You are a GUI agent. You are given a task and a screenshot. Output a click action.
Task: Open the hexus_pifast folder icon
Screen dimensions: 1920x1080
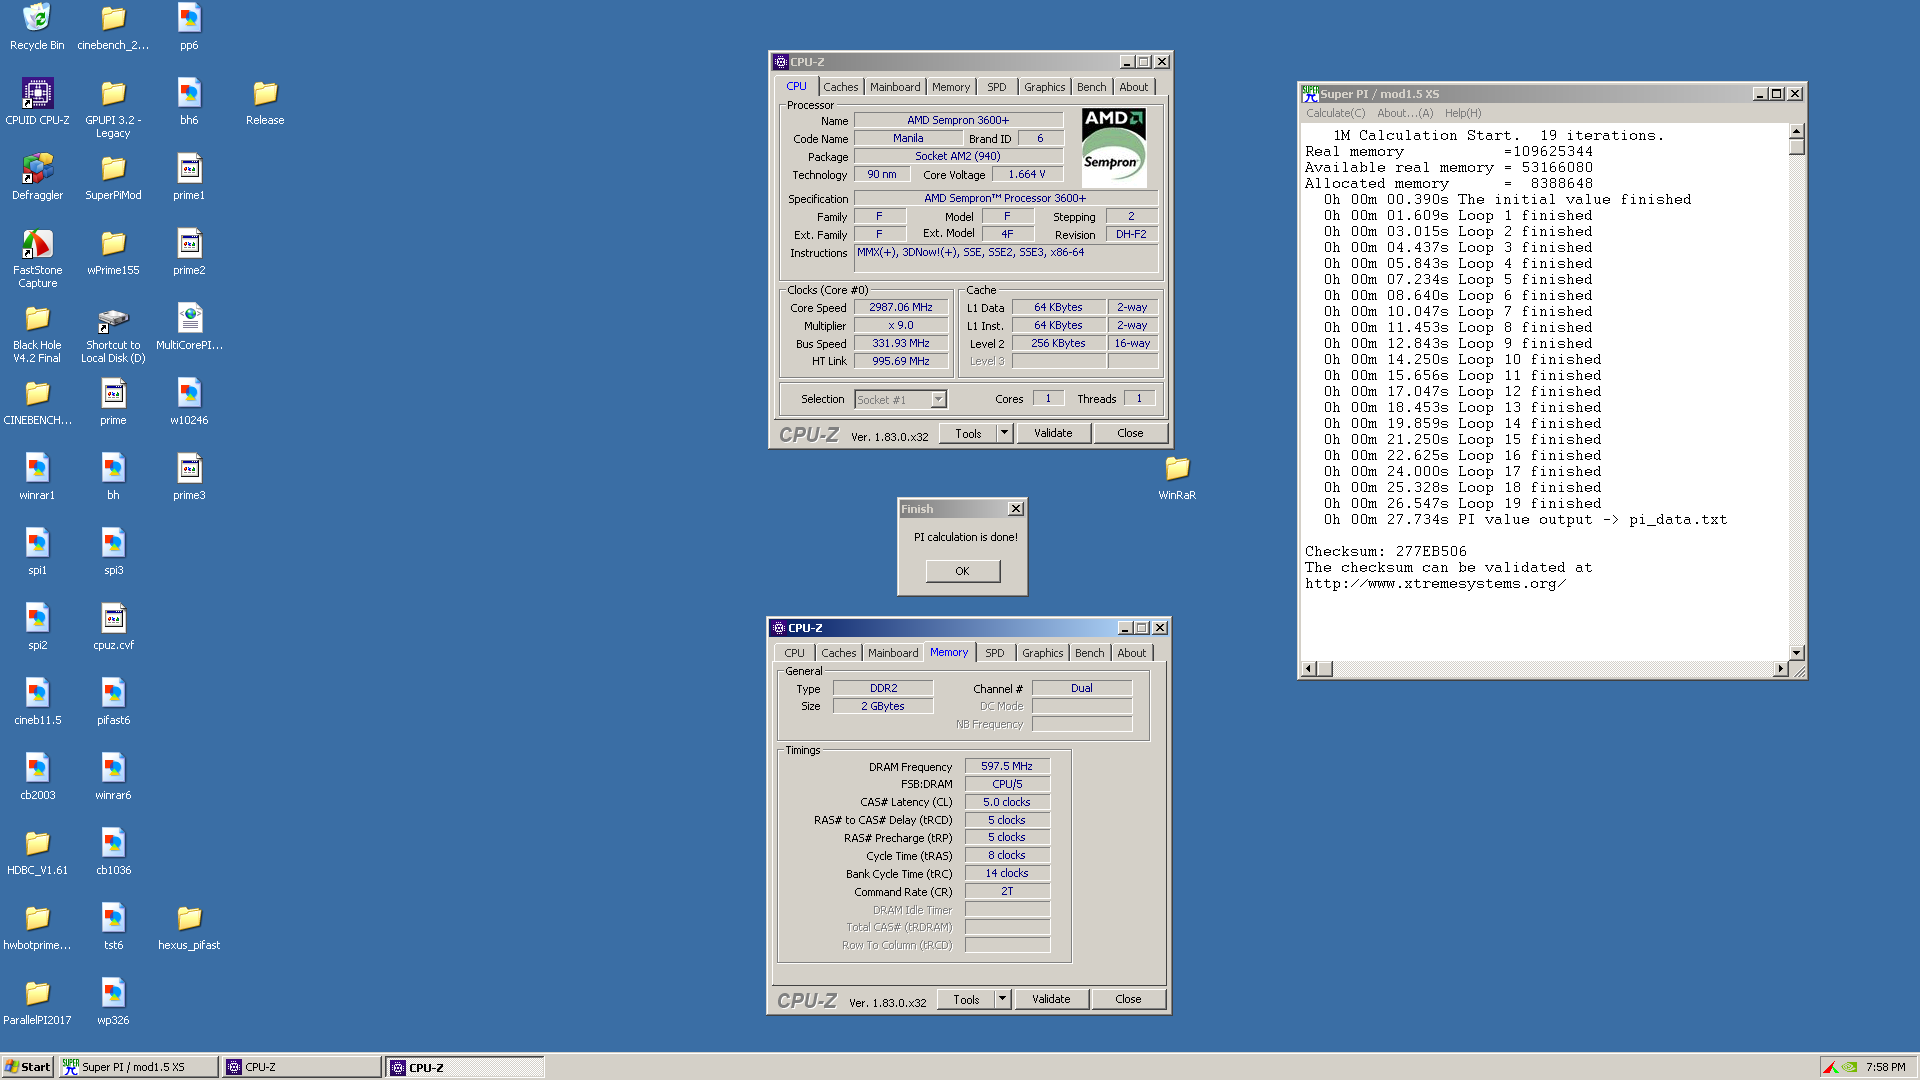coord(189,927)
